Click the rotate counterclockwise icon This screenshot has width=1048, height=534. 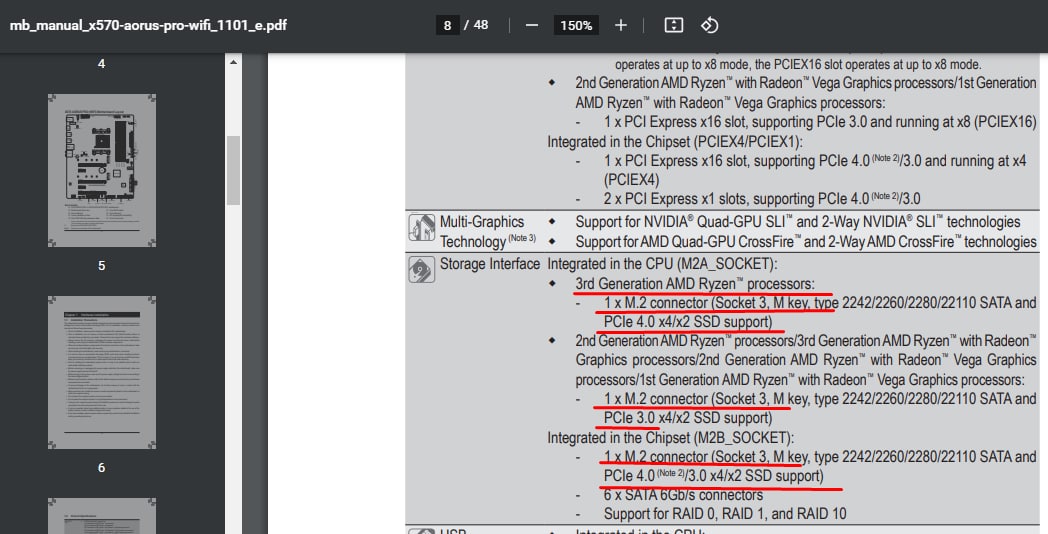point(709,25)
